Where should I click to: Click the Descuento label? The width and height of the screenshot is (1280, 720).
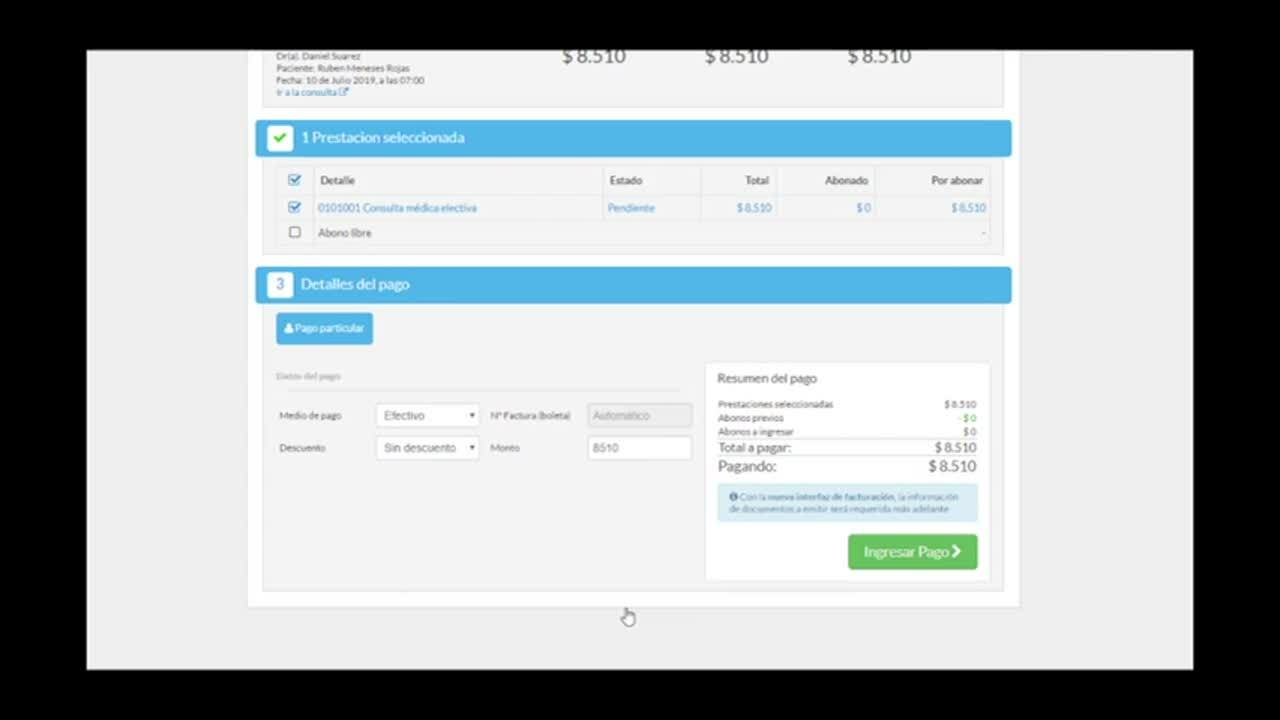pos(302,448)
